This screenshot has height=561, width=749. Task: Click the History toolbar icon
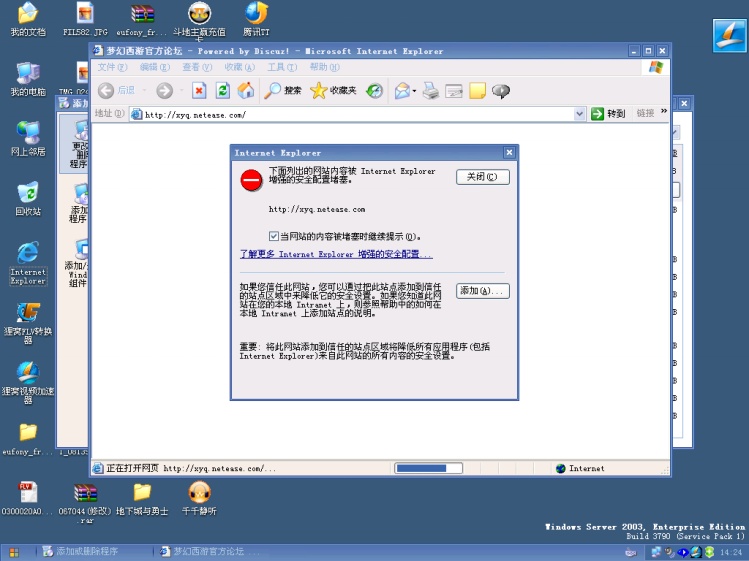375,90
